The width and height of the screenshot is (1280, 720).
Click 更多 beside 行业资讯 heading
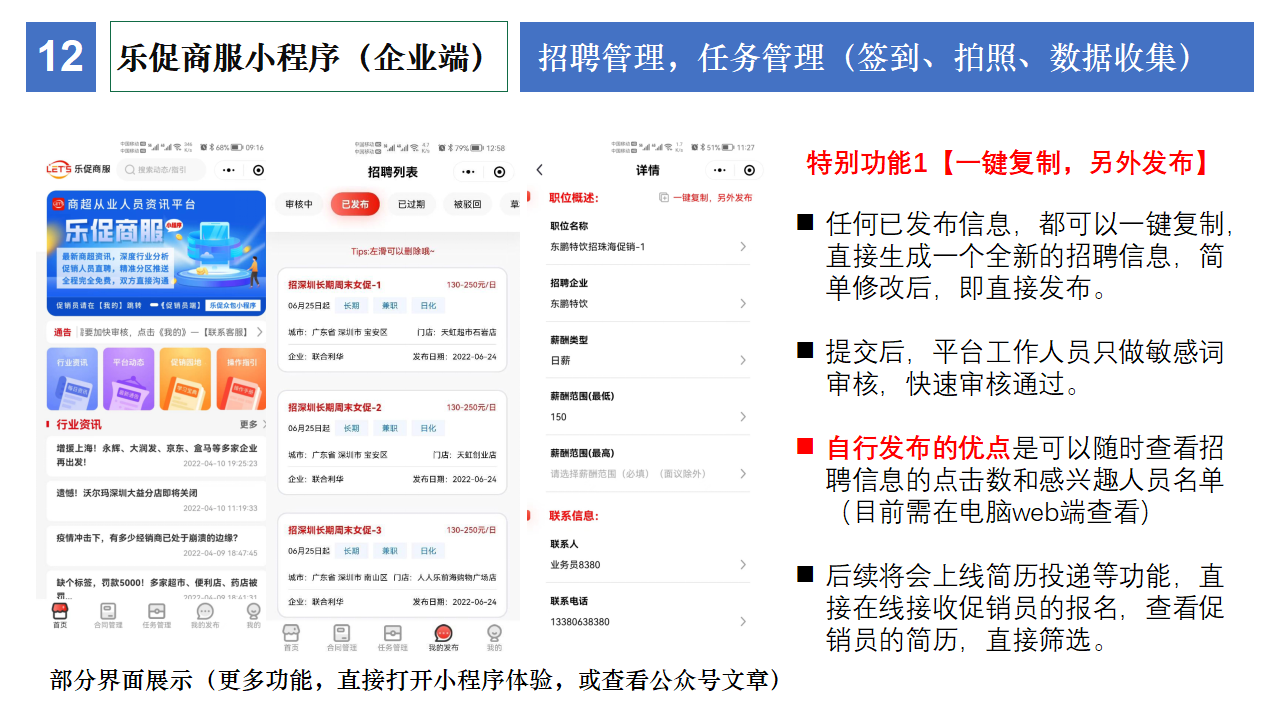coord(248,425)
